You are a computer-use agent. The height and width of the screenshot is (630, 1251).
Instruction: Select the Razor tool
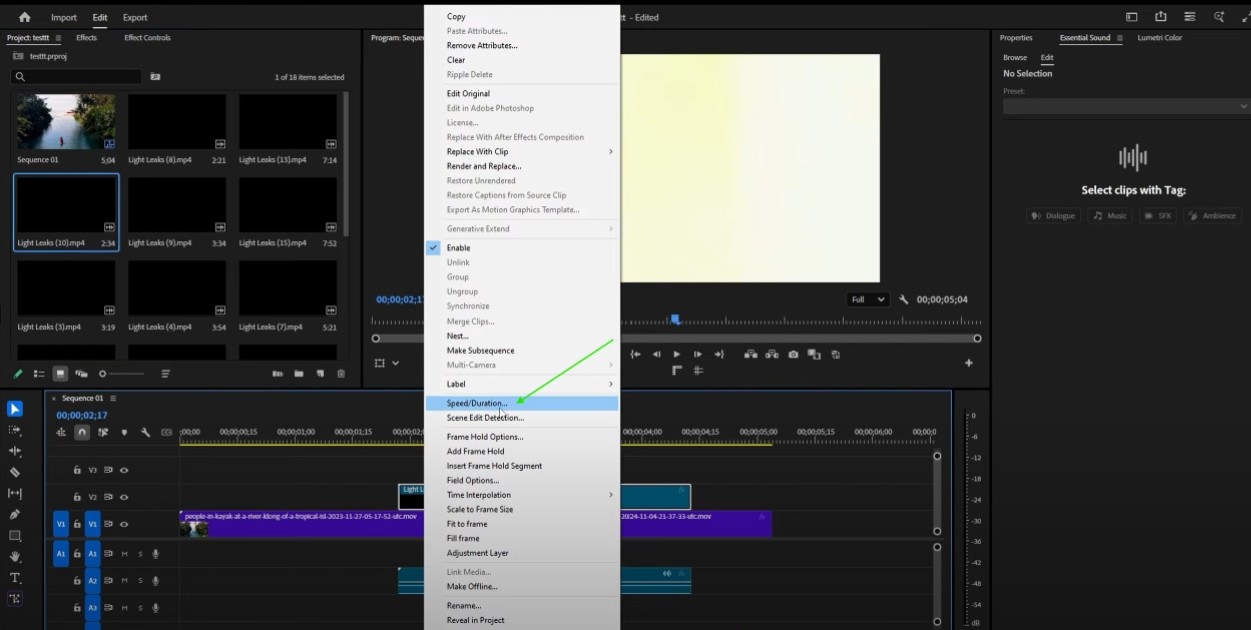[15, 472]
